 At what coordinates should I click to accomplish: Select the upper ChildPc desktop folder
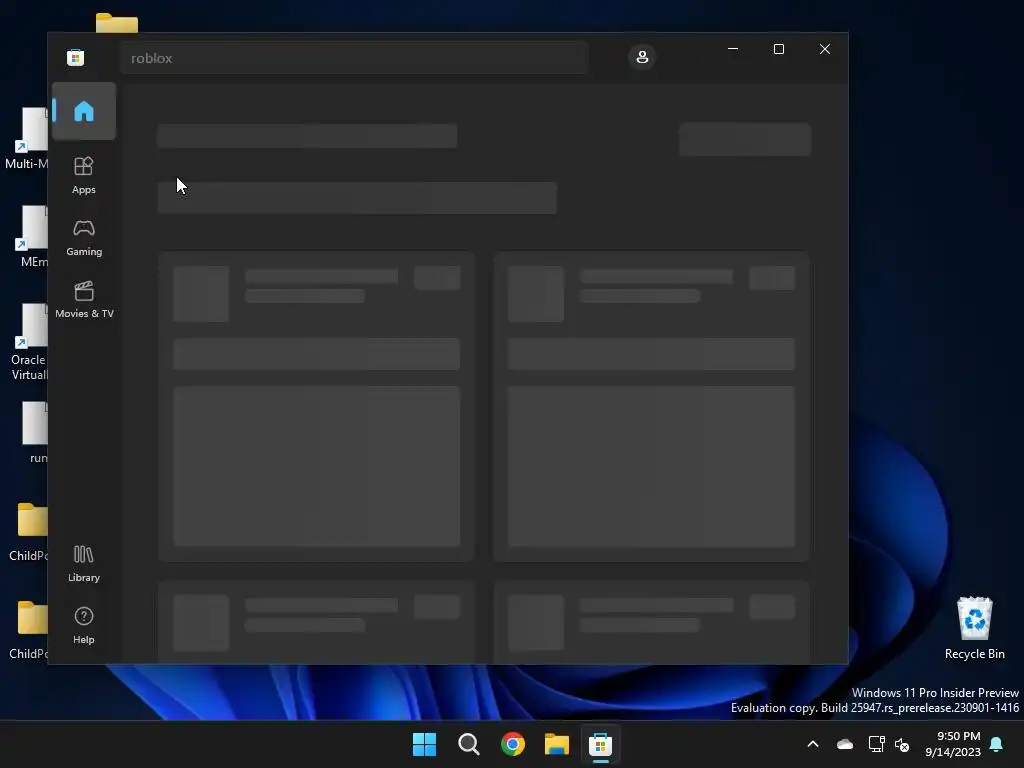coord(29,532)
